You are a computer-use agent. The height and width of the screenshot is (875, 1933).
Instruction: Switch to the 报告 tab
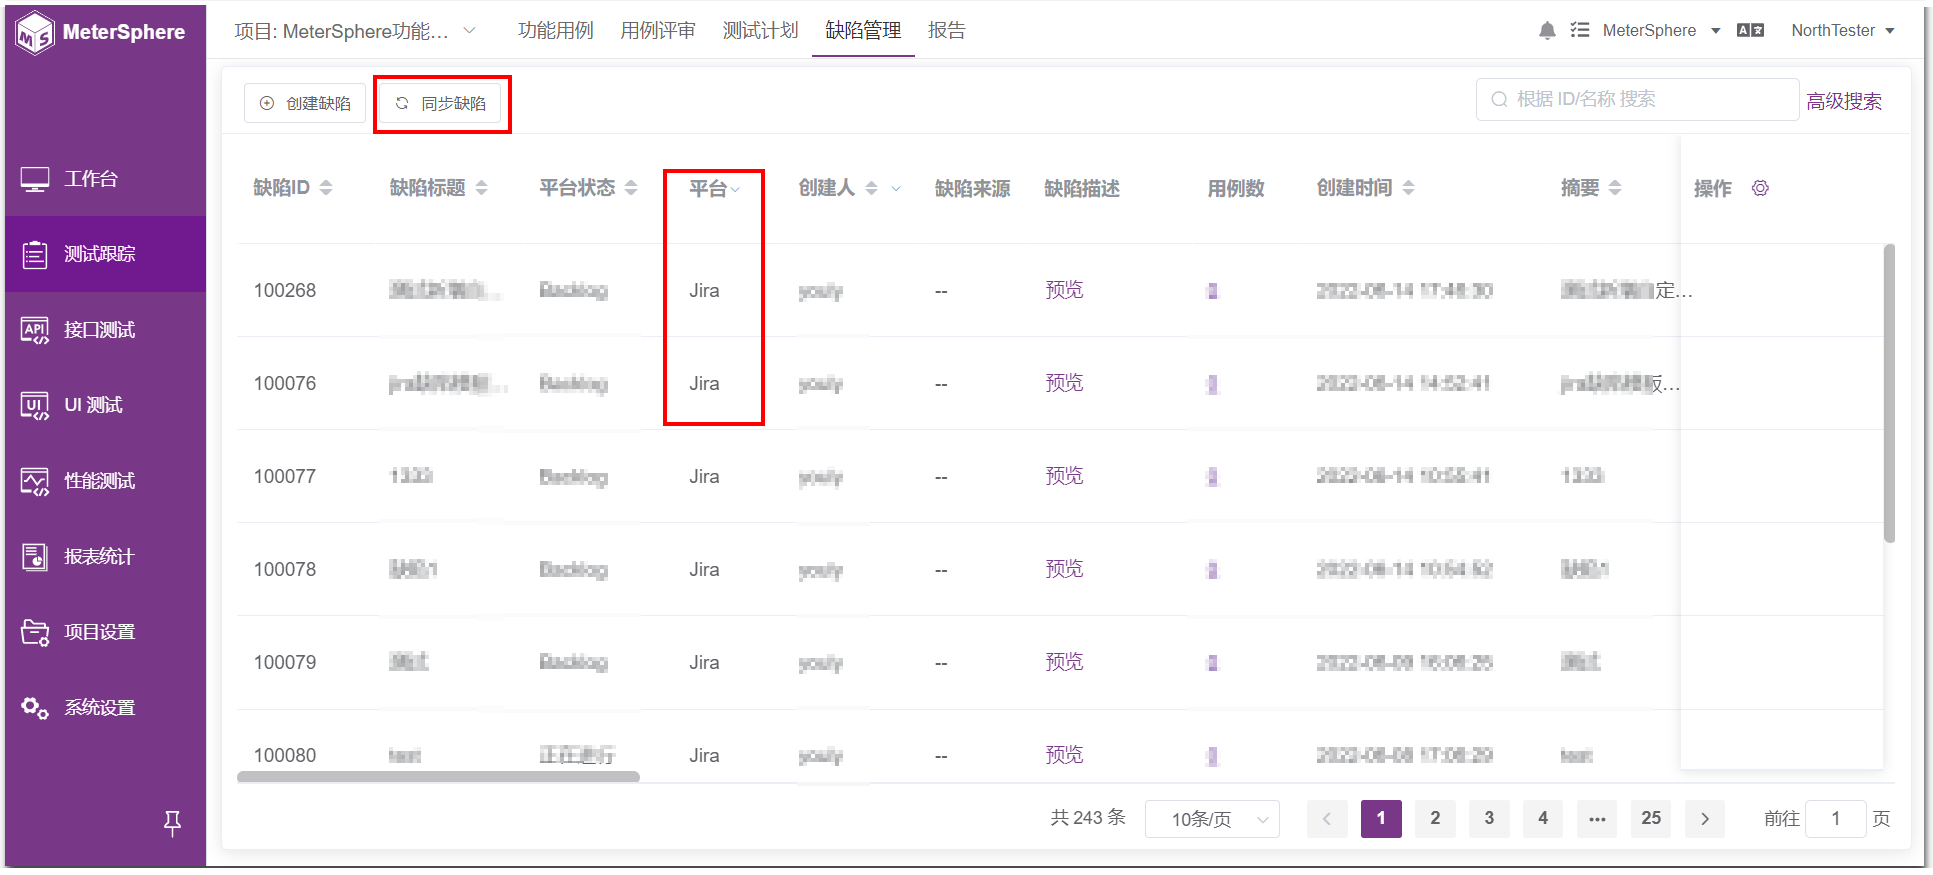click(x=947, y=31)
